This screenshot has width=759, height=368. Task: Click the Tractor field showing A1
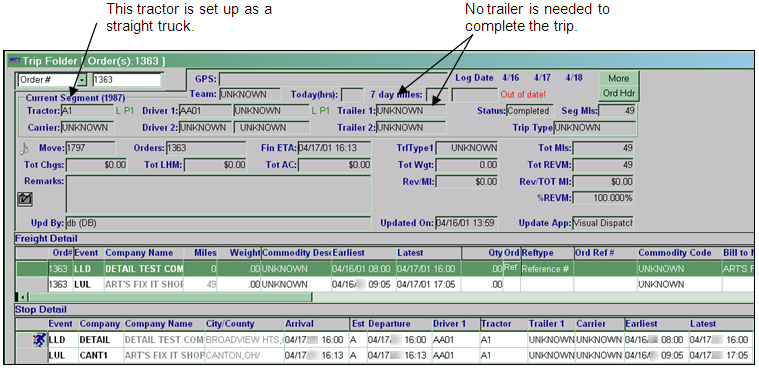(87, 111)
